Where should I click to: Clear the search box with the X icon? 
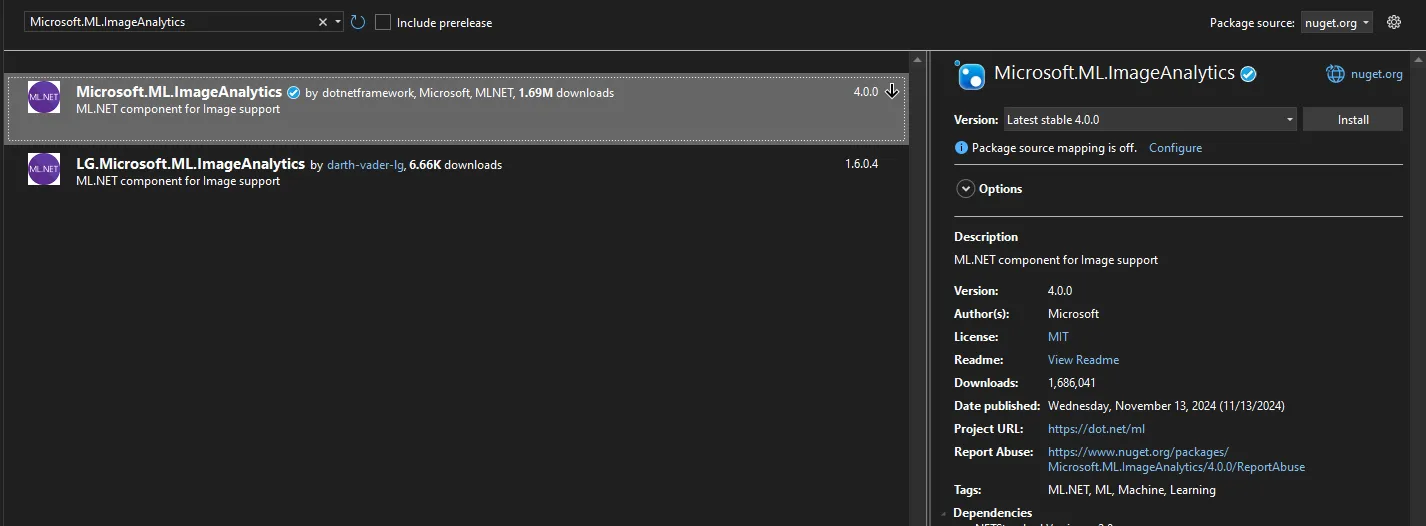(323, 22)
